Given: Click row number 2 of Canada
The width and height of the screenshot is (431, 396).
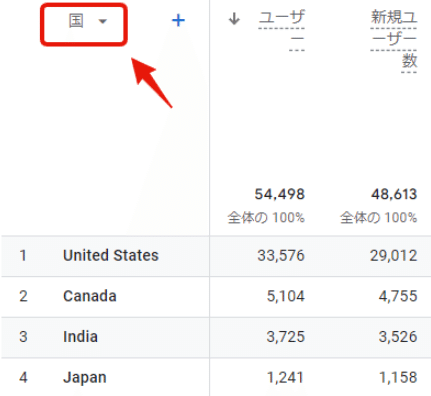Looking at the screenshot, I should [23, 296].
